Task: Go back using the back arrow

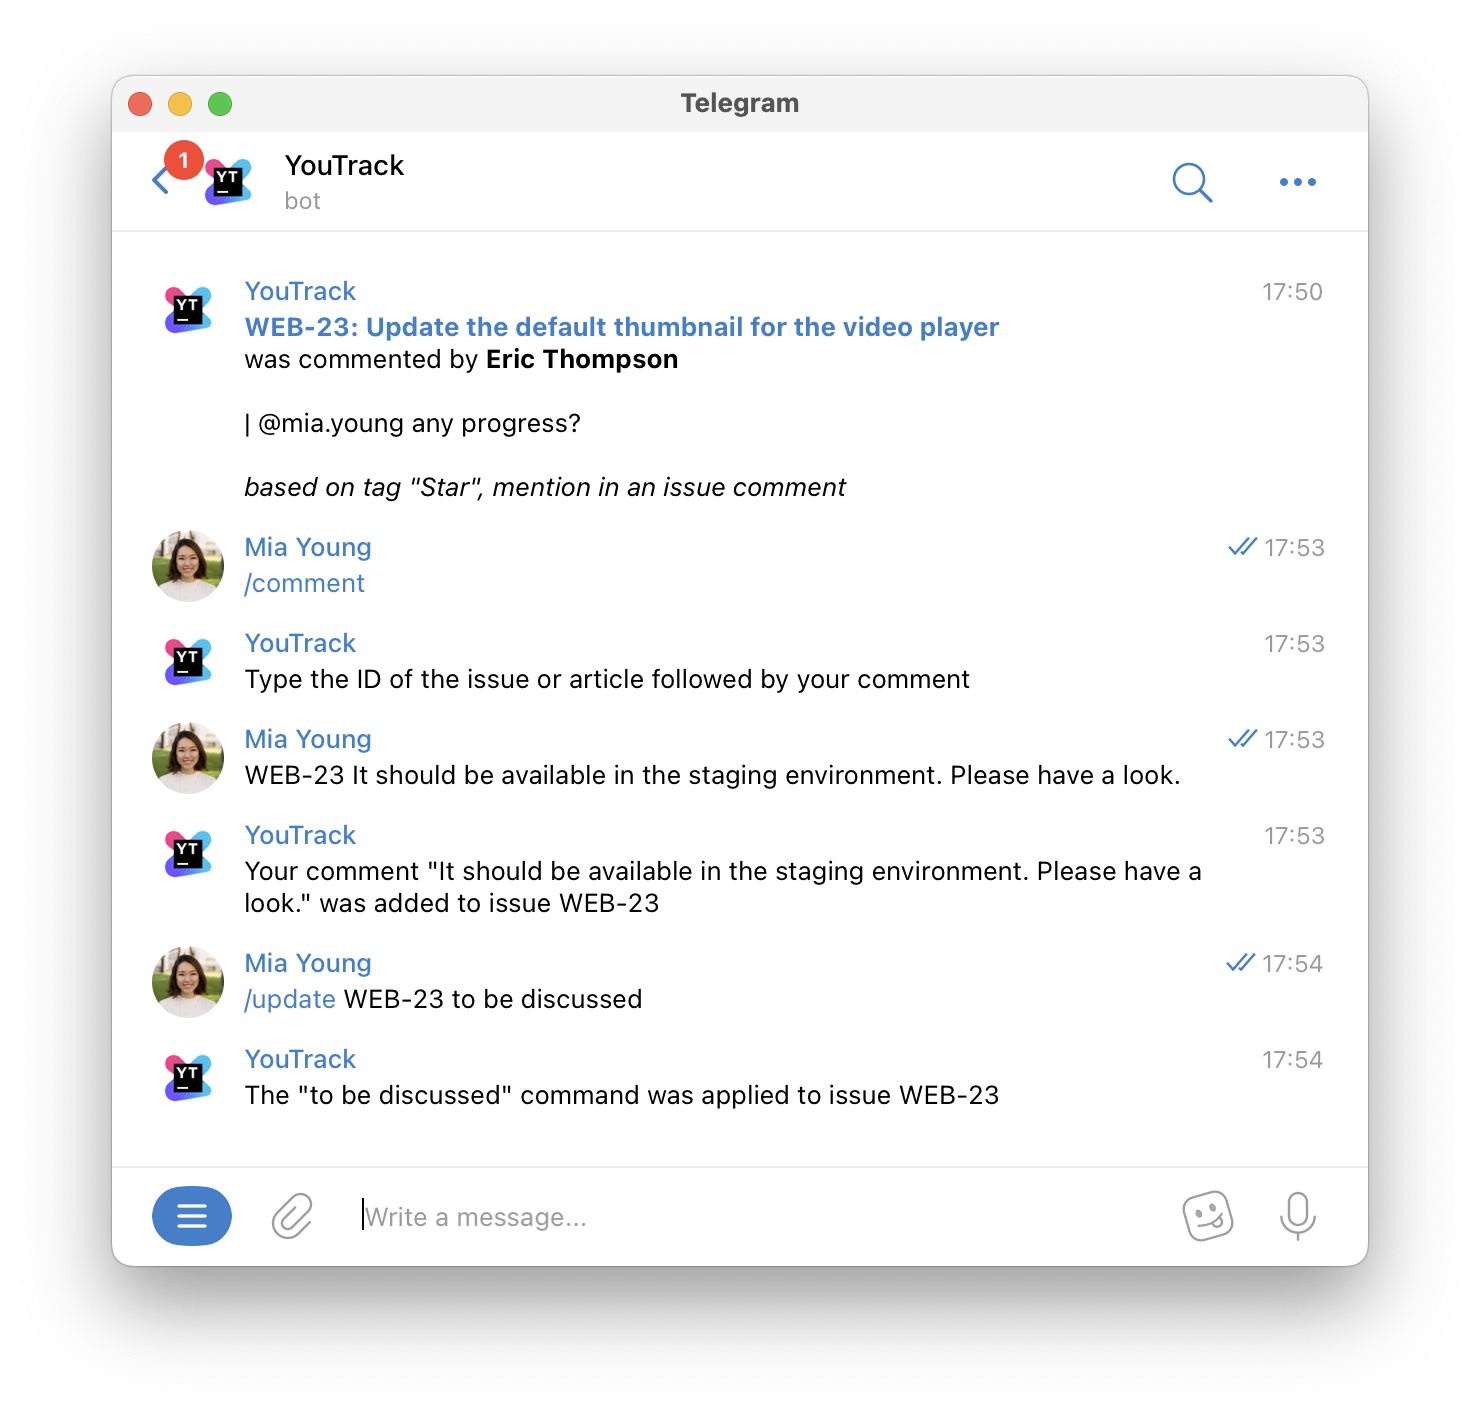Action: pyautogui.click(x=161, y=180)
